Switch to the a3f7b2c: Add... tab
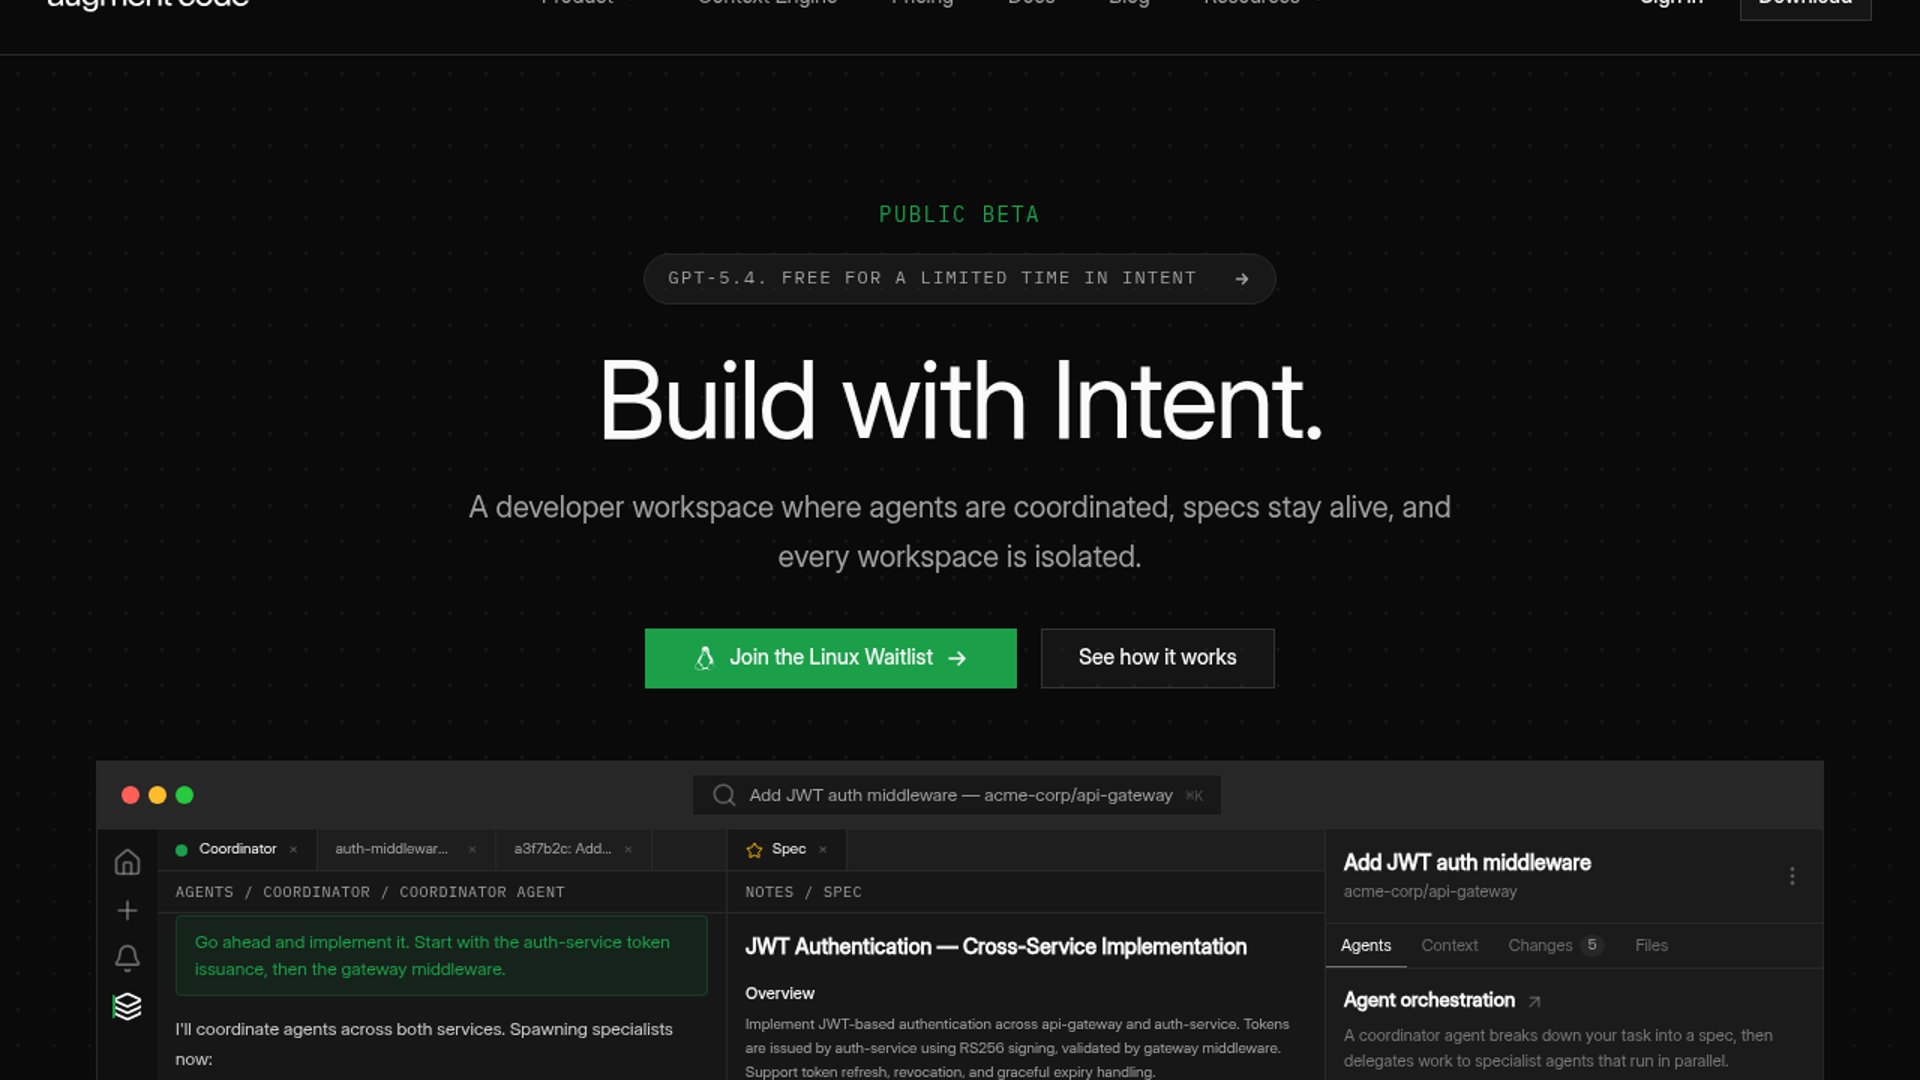The height and width of the screenshot is (1080, 1920). click(x=562, y=849)
